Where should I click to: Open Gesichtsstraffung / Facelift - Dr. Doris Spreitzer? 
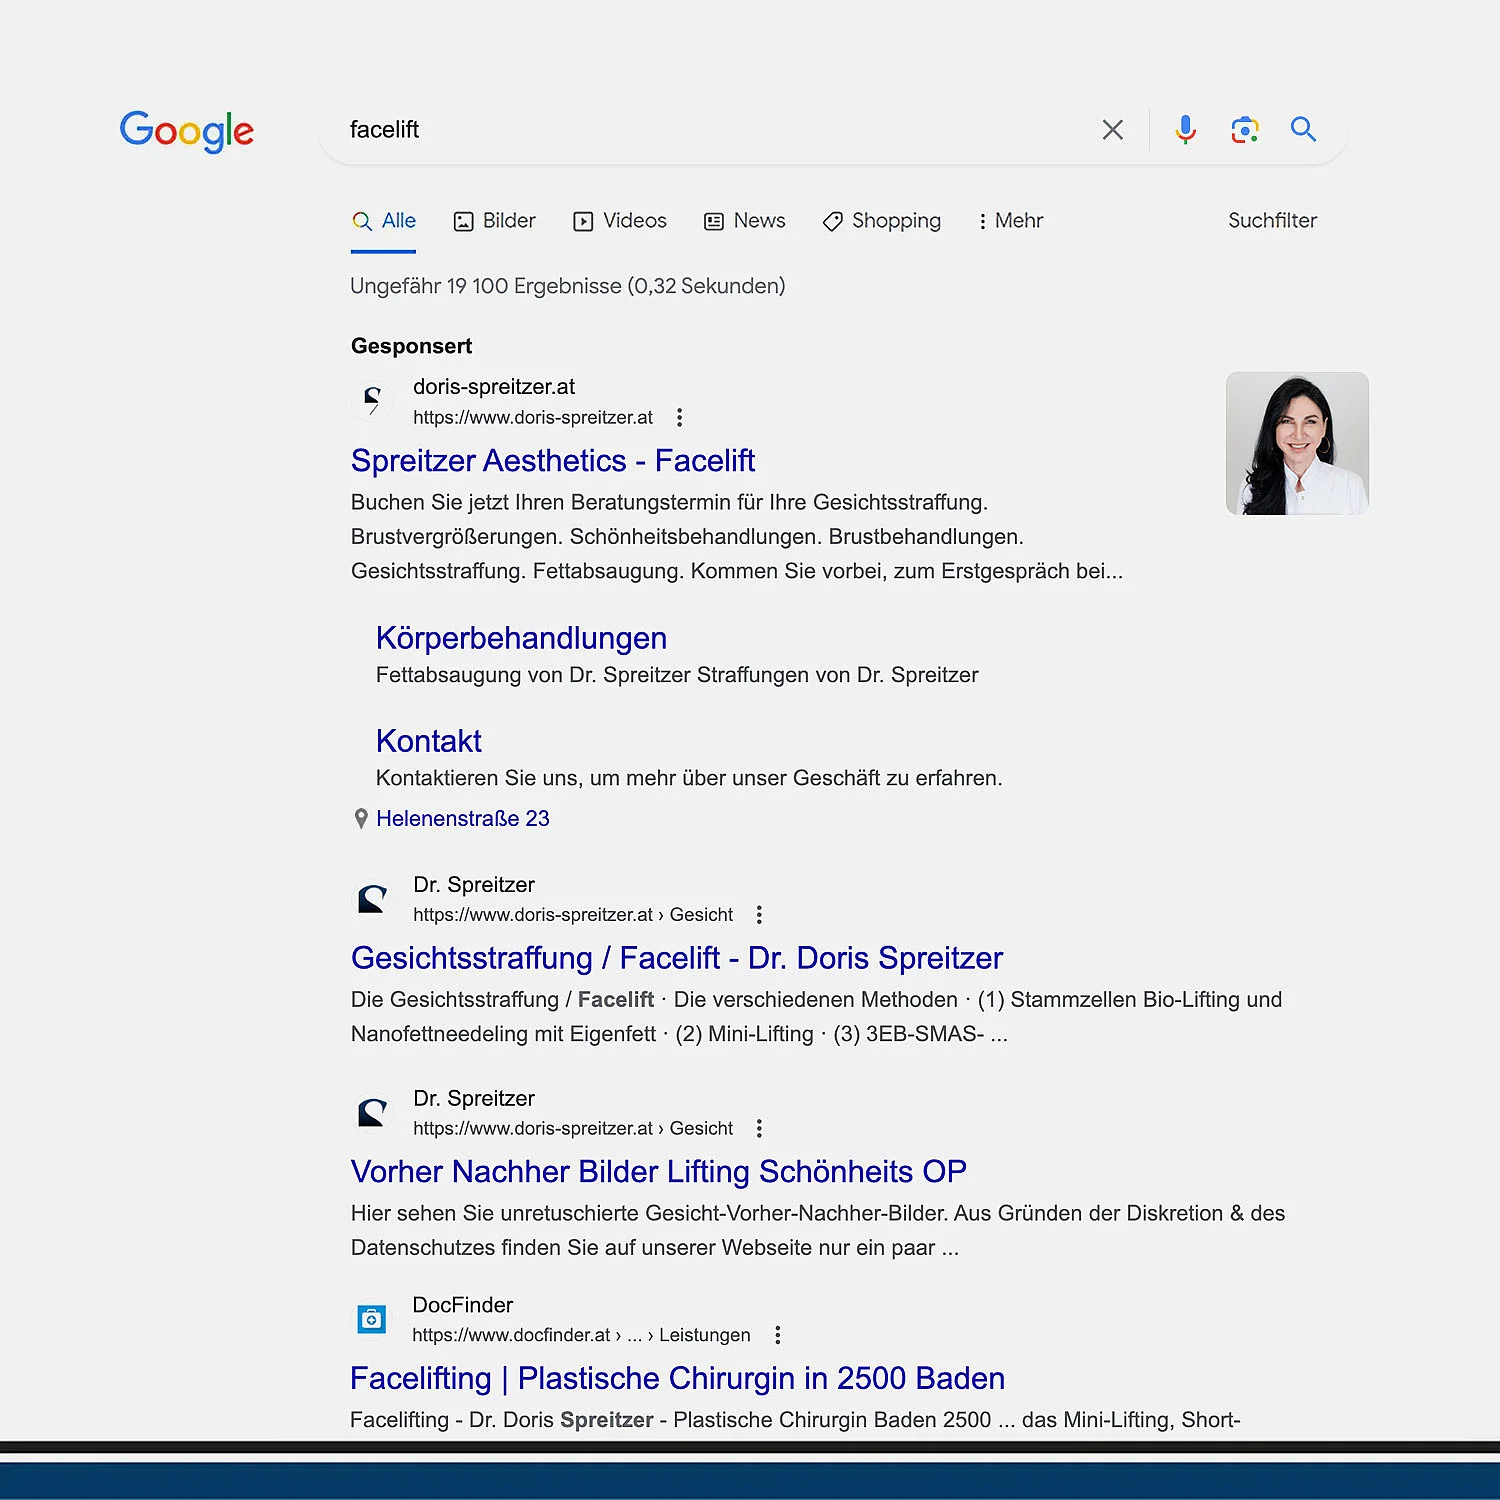coord(677,957)
